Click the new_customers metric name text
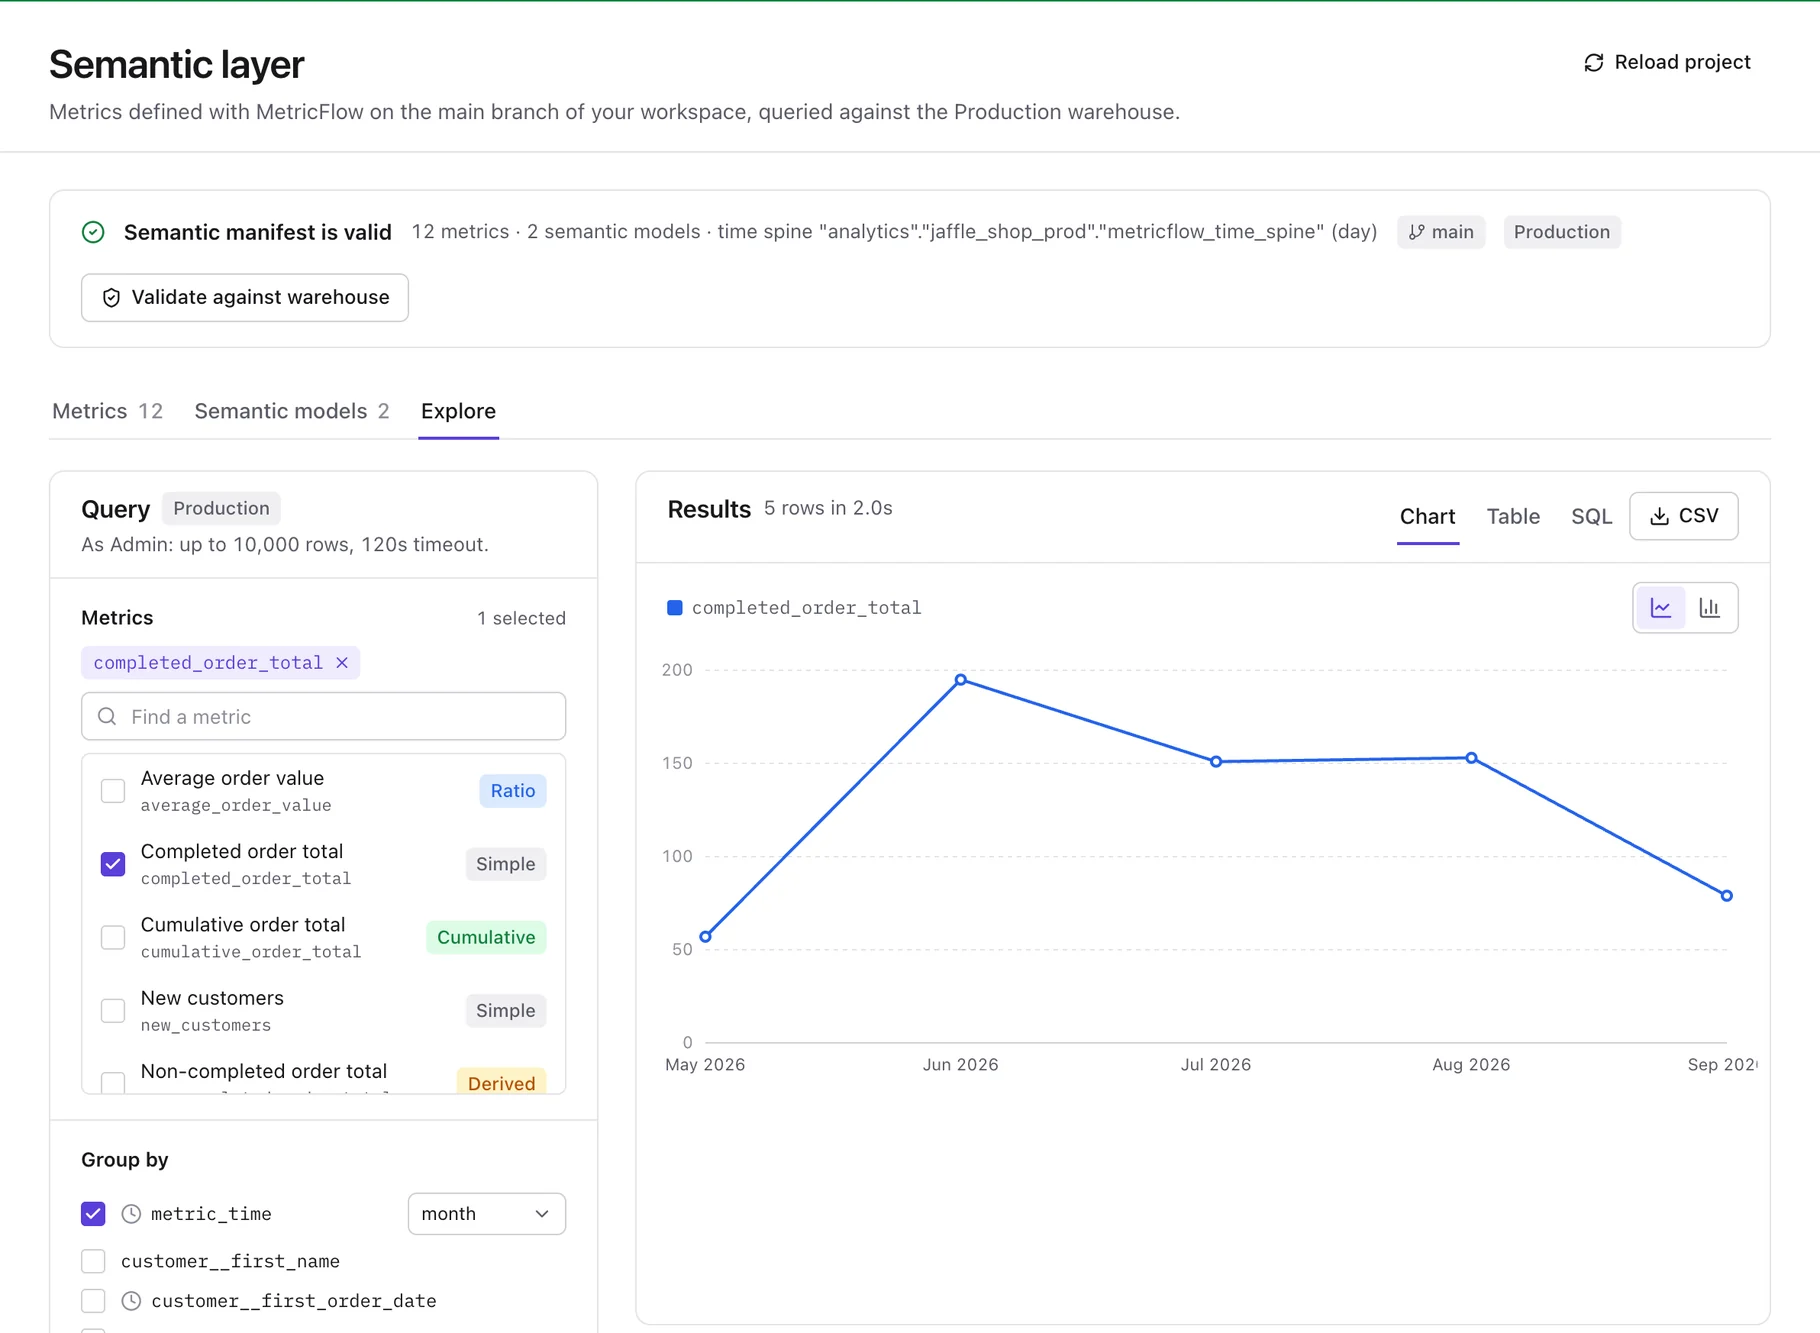 tap(206, 1025)
